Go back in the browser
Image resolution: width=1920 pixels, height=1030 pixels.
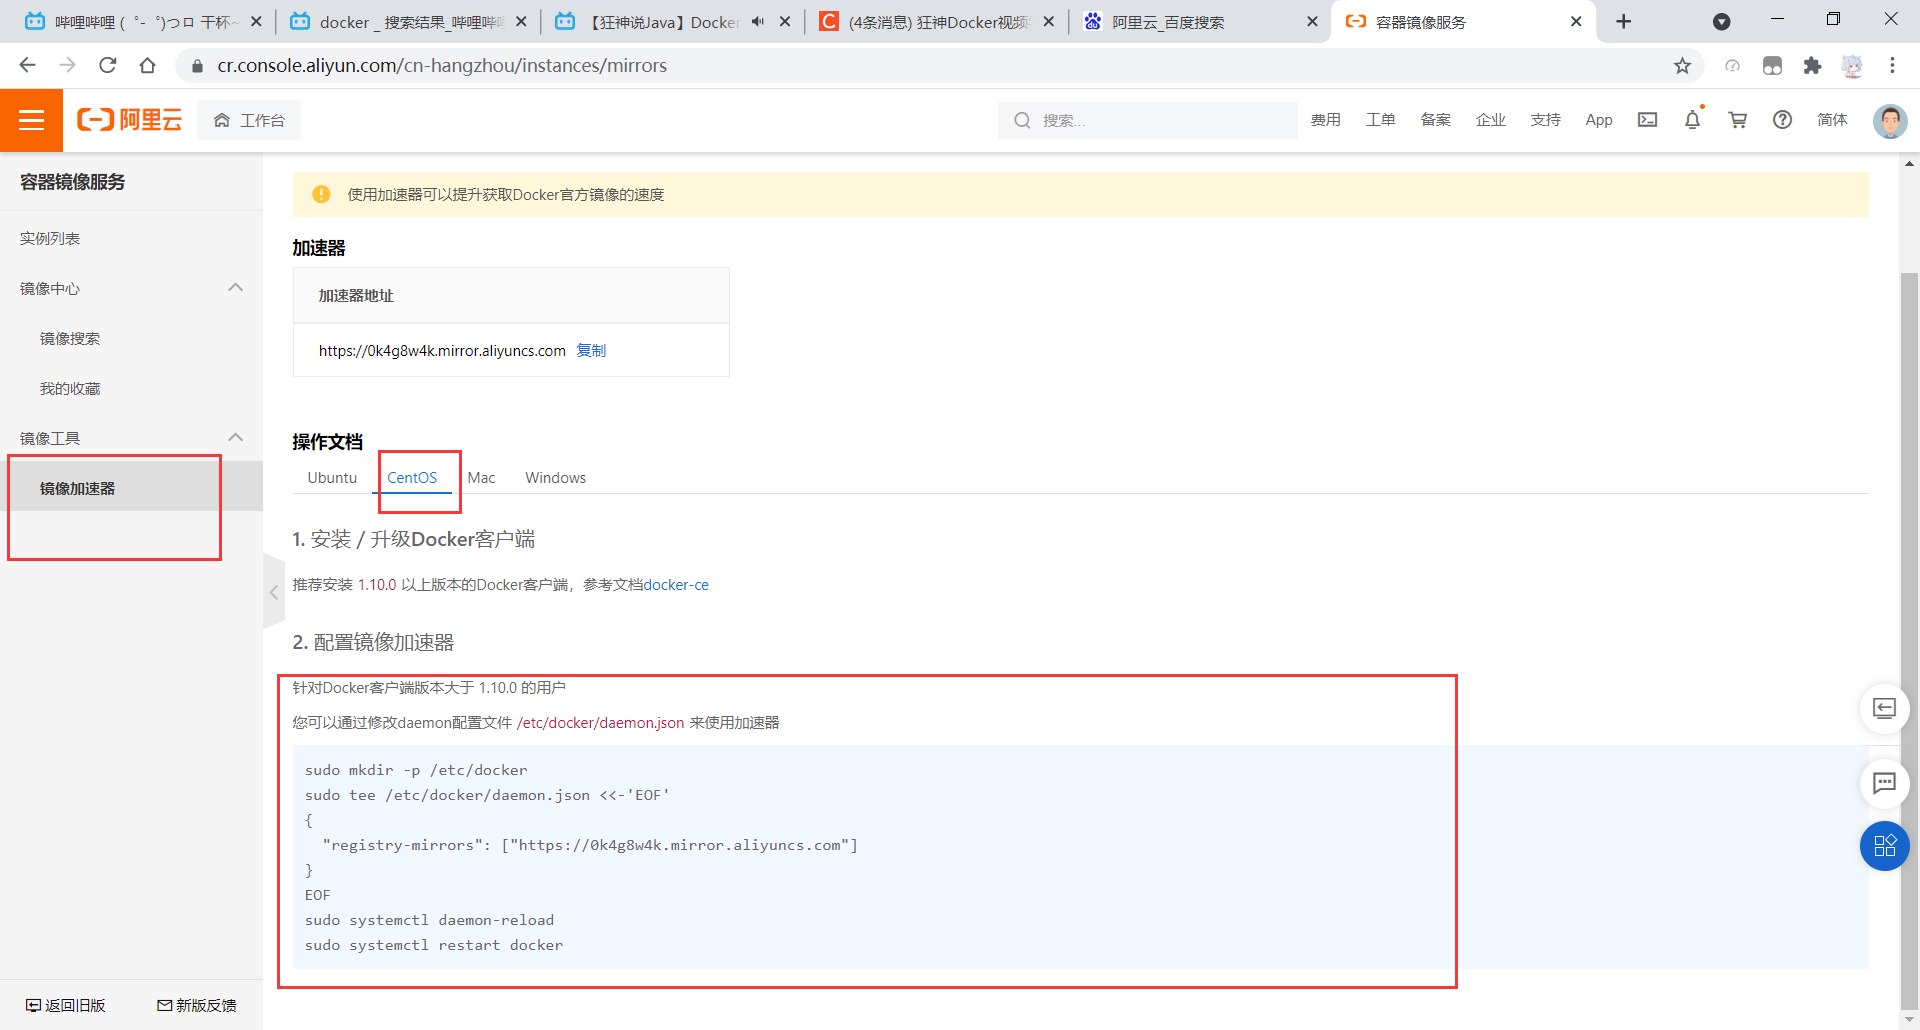[x=27, y=65]
